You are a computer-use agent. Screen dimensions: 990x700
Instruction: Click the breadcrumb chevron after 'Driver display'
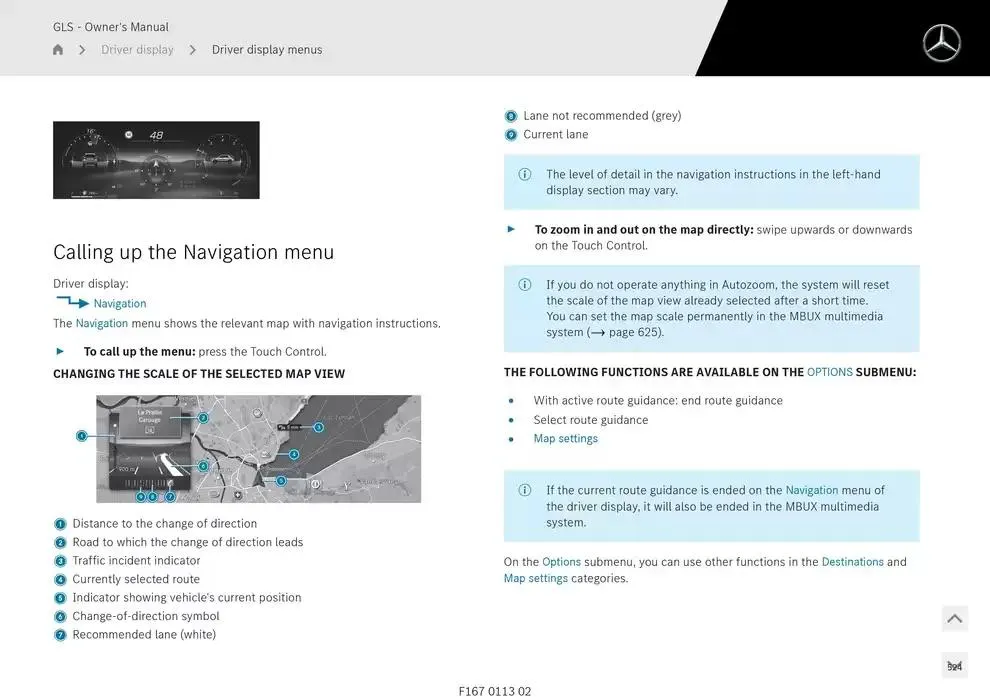click(193, 49)
